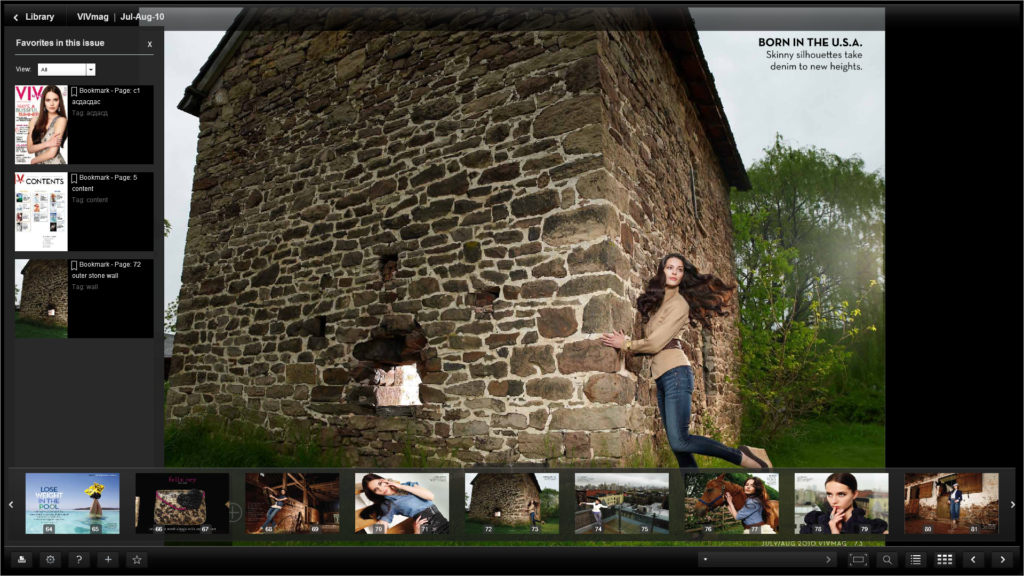
Task: Open the print options icon
Action: 21,559
